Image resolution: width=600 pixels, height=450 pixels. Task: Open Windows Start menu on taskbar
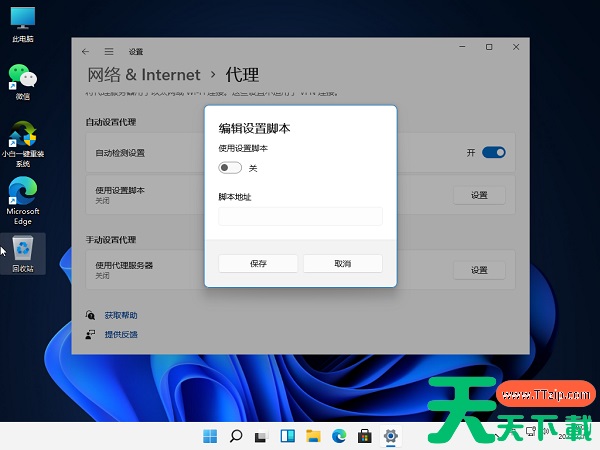pyautogui.click(x=210, y=436)
